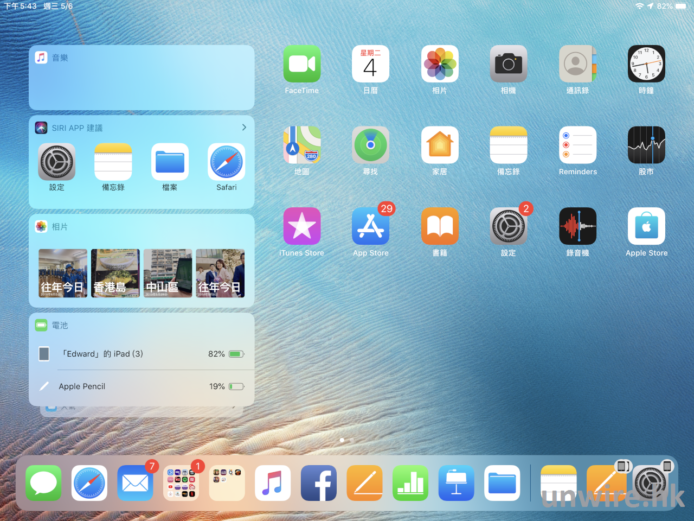694x521 pixels.
Task: Launch the Voice Memos app
Action: coord(577,226)
